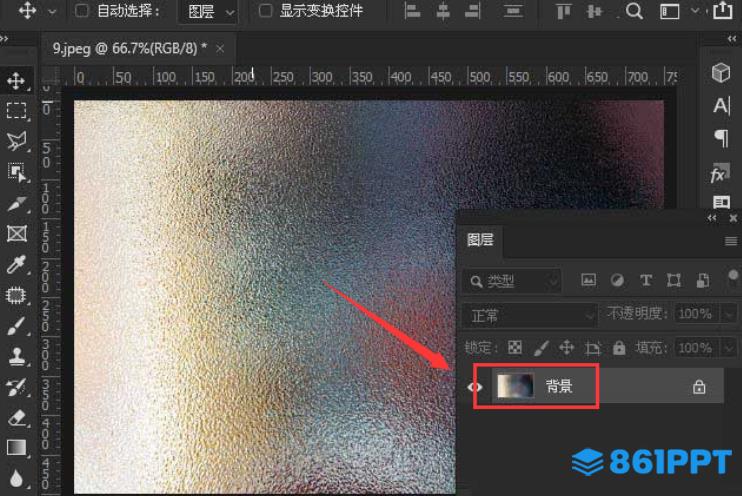This screenshot has height=496, width=742.
Task: Align right edges in options bar
Action: 472,11
